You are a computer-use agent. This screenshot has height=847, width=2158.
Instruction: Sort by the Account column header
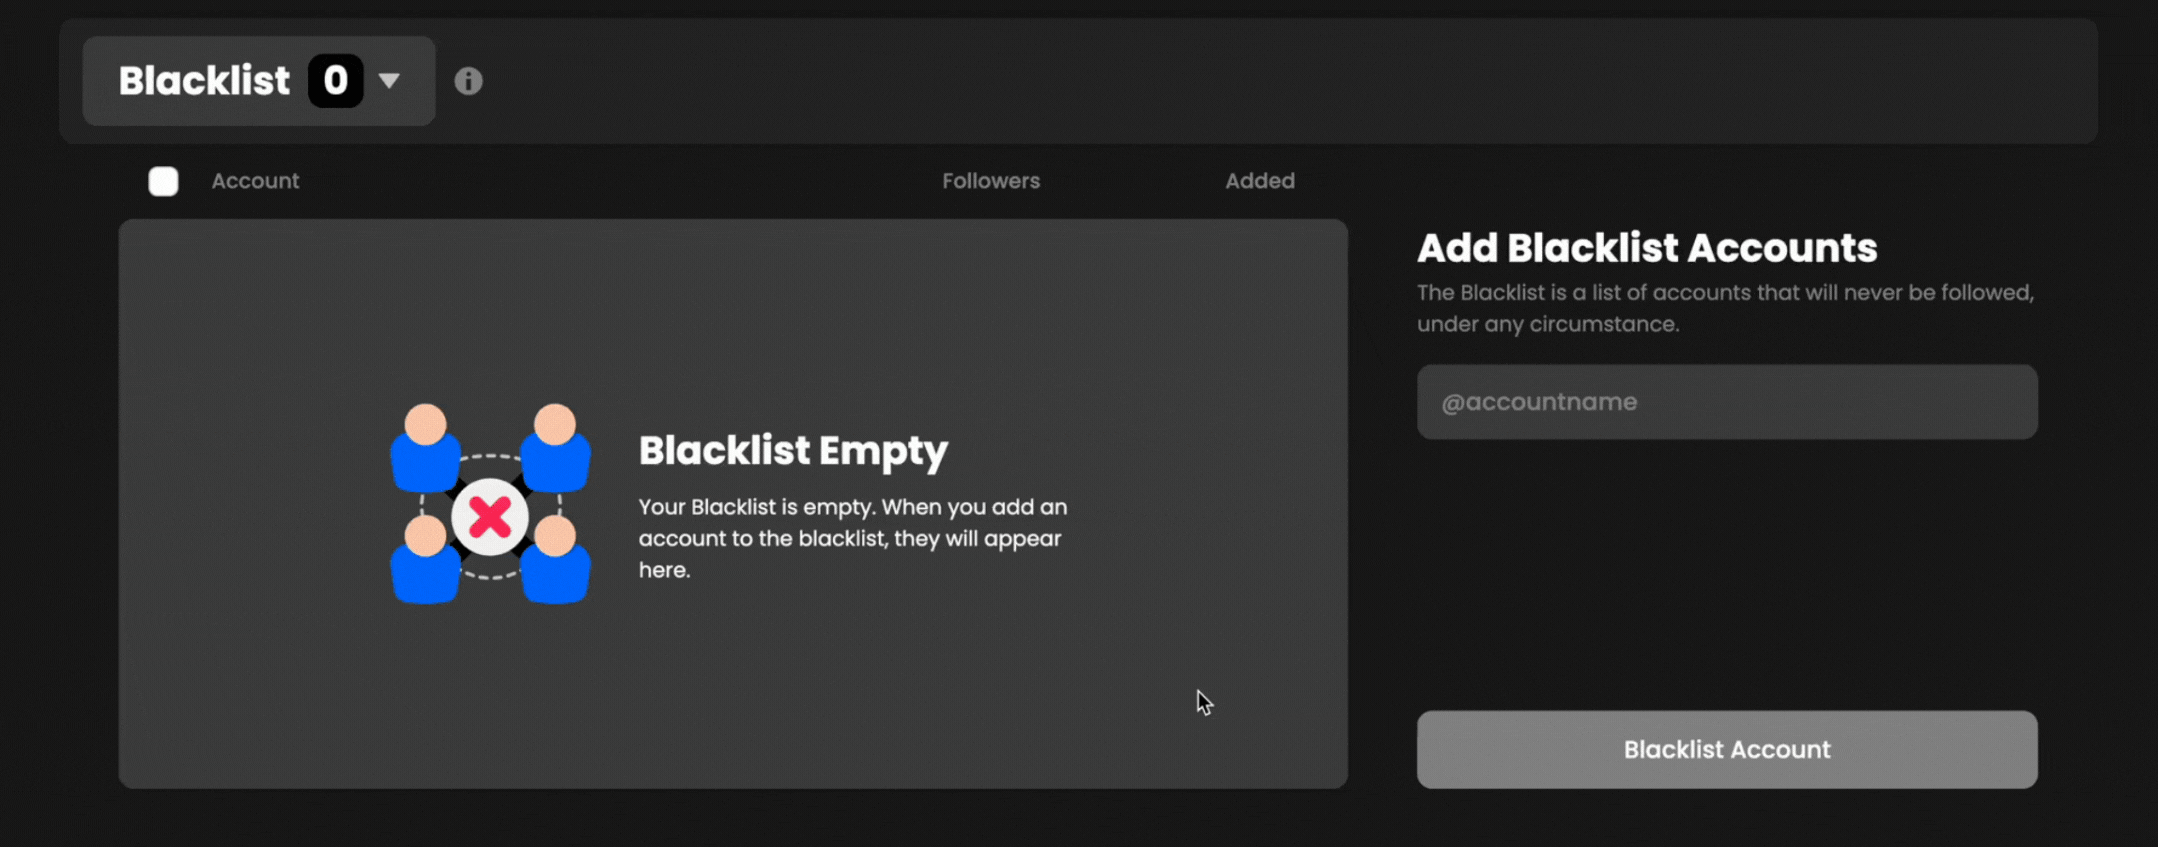click(255, 181)
